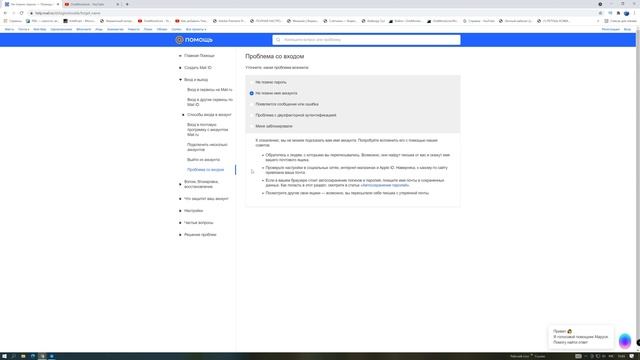Open 'Вход в сервисы на Mail.ru' article
The image size is (640, 360).
210,89
